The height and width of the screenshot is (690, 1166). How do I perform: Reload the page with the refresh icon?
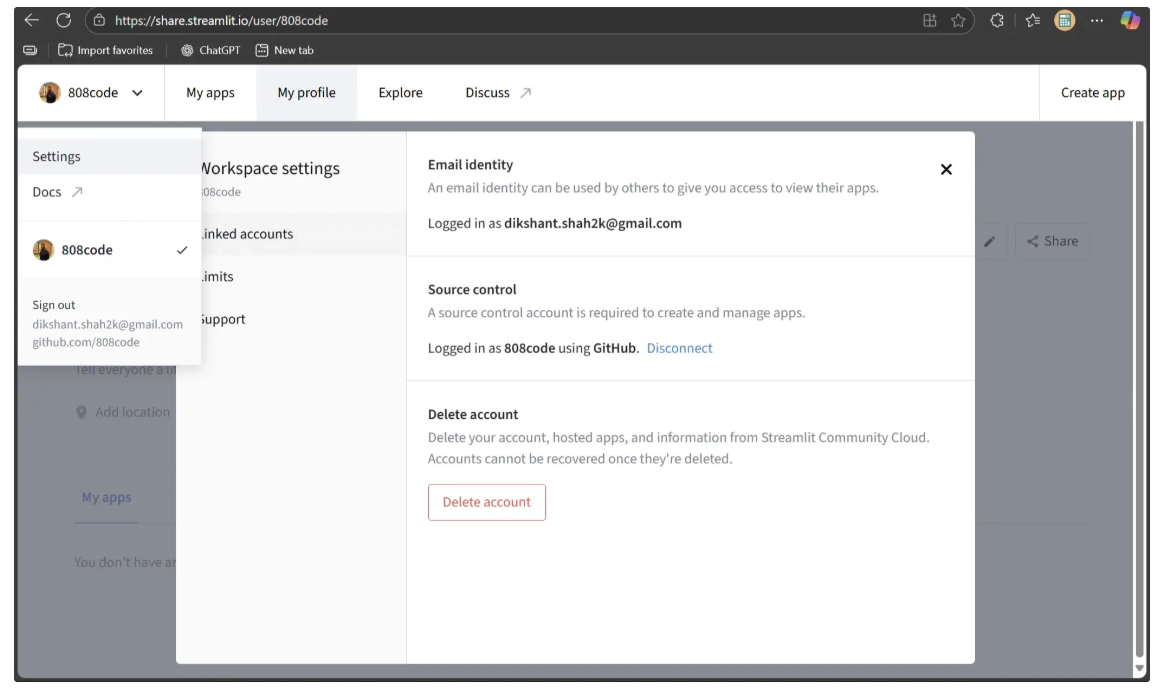tap(64, 20)
